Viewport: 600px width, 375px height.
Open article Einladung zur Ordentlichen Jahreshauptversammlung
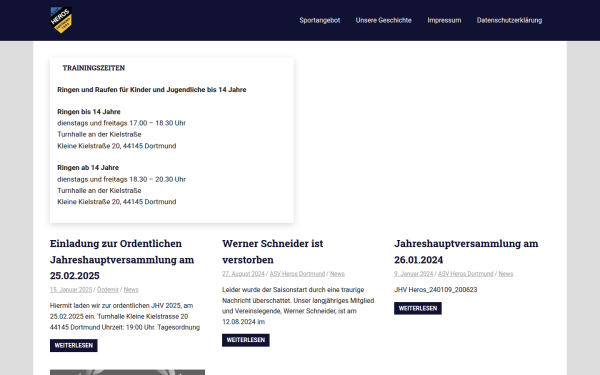(x=122, y=259)
